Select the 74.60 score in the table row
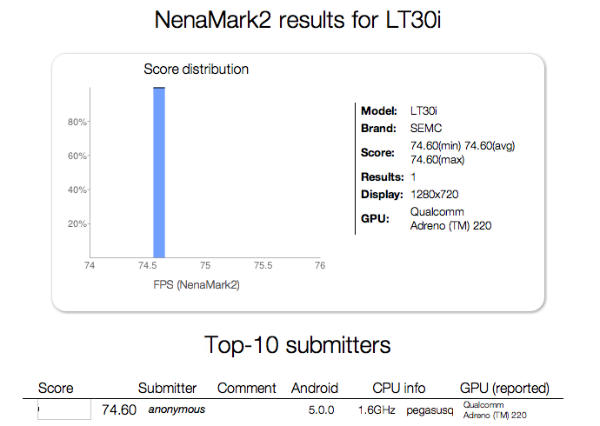600x426 pixels. click(x=119, y=410)
